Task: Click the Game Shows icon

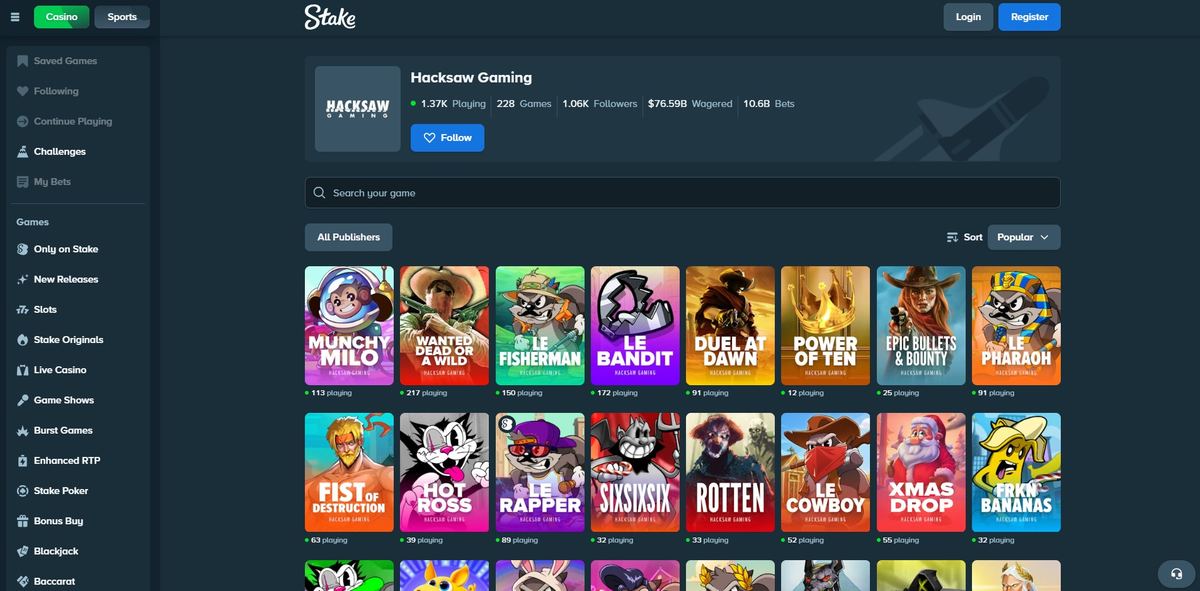Action: pos(23,400)
